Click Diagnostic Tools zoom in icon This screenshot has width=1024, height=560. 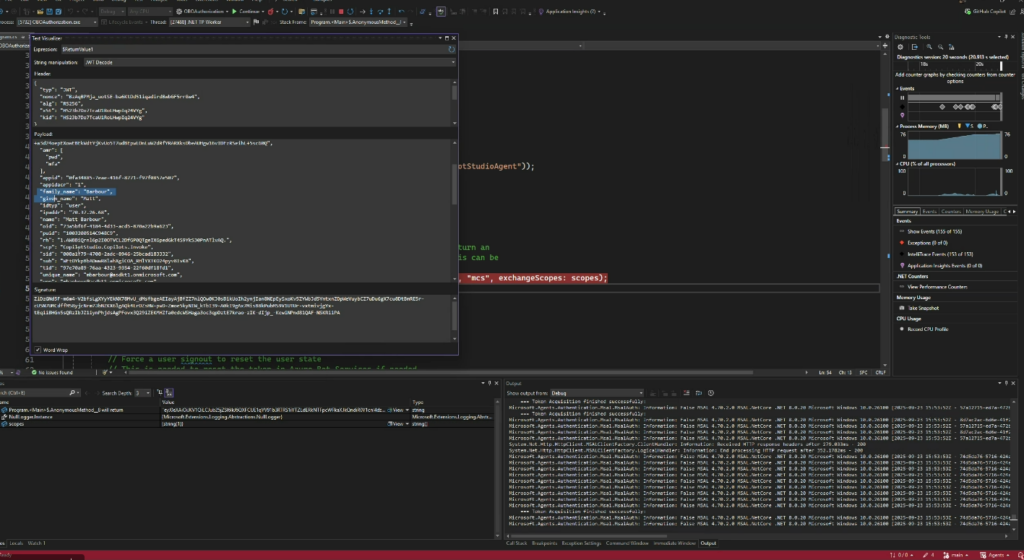[x=929, y=47]
